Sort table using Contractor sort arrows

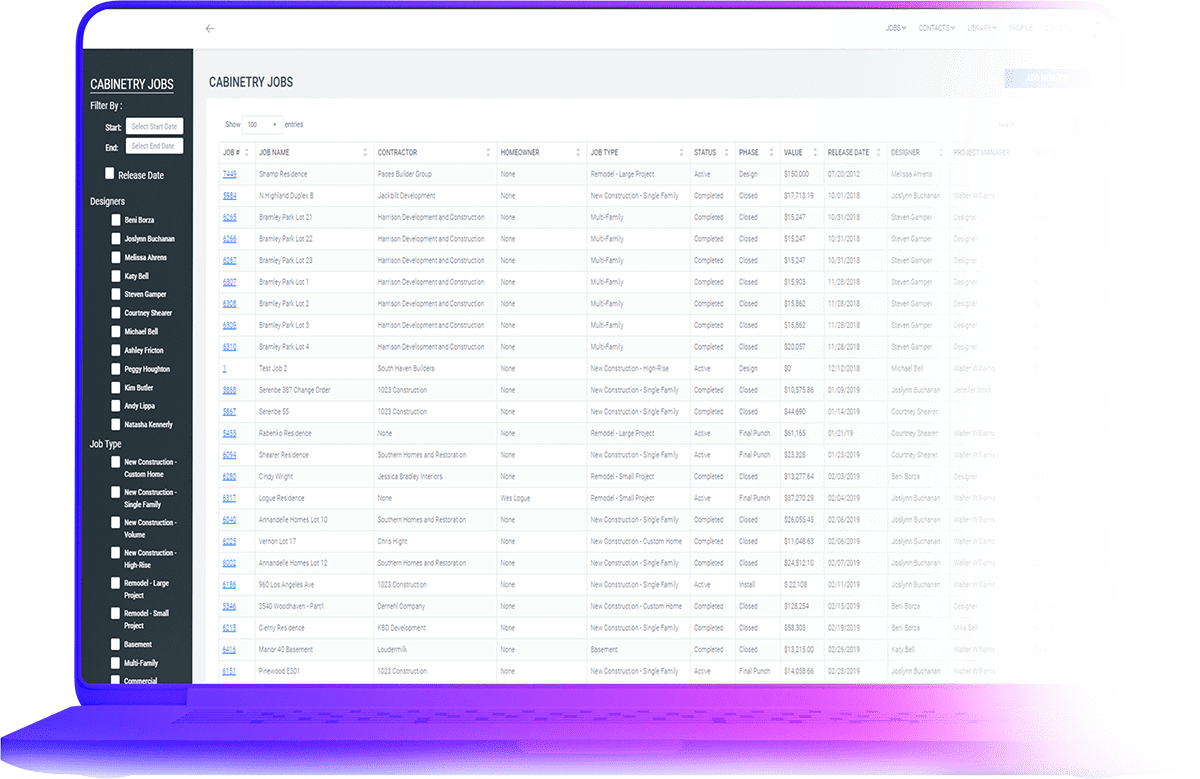(488, 153)
